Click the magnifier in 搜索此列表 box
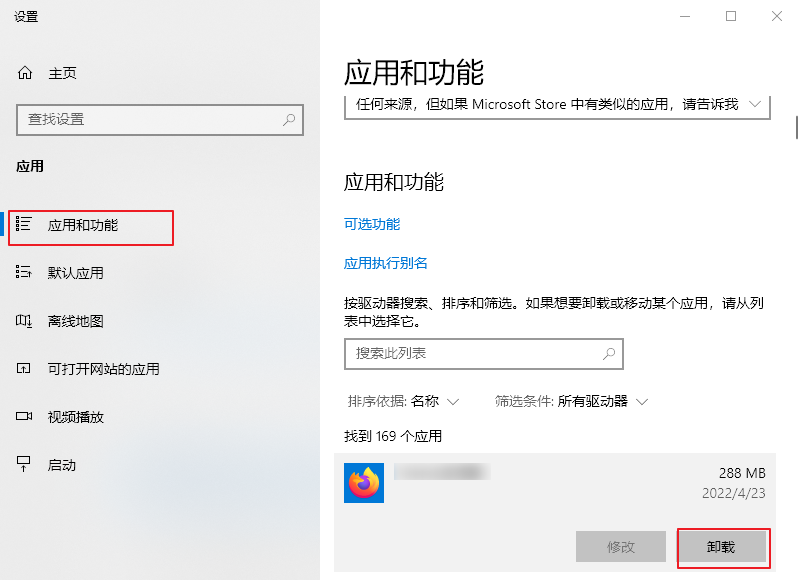The height and width of the screenshot is (580, 800). [x=609, y=354]
